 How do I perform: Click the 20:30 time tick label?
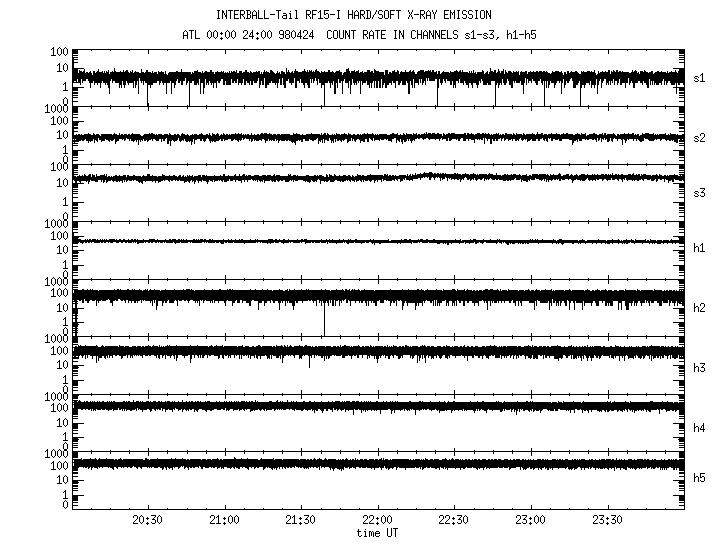click(148, 521)
